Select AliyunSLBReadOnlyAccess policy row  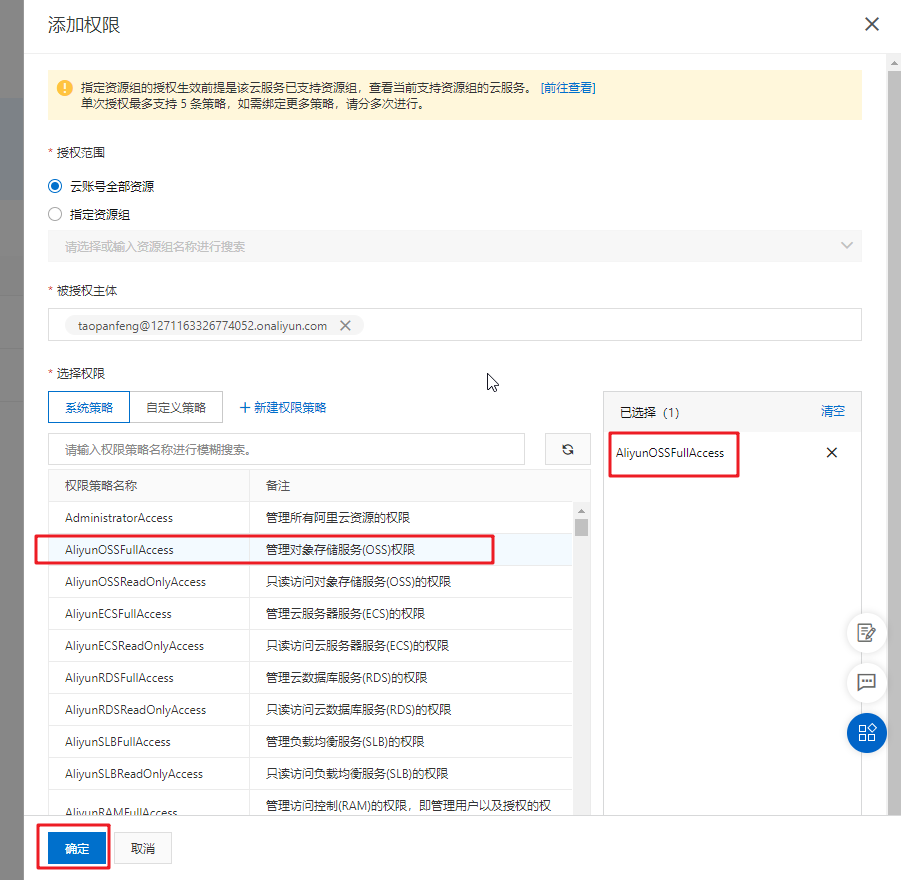click(310, 774)
